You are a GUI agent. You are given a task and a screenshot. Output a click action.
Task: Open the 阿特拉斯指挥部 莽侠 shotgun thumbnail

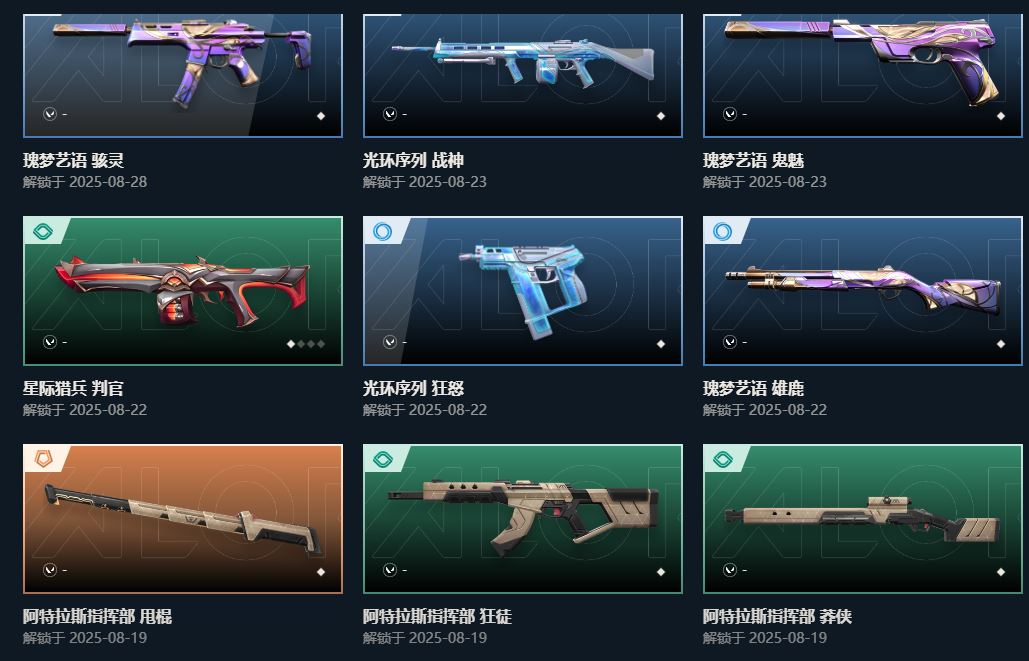tap(862, 519)
